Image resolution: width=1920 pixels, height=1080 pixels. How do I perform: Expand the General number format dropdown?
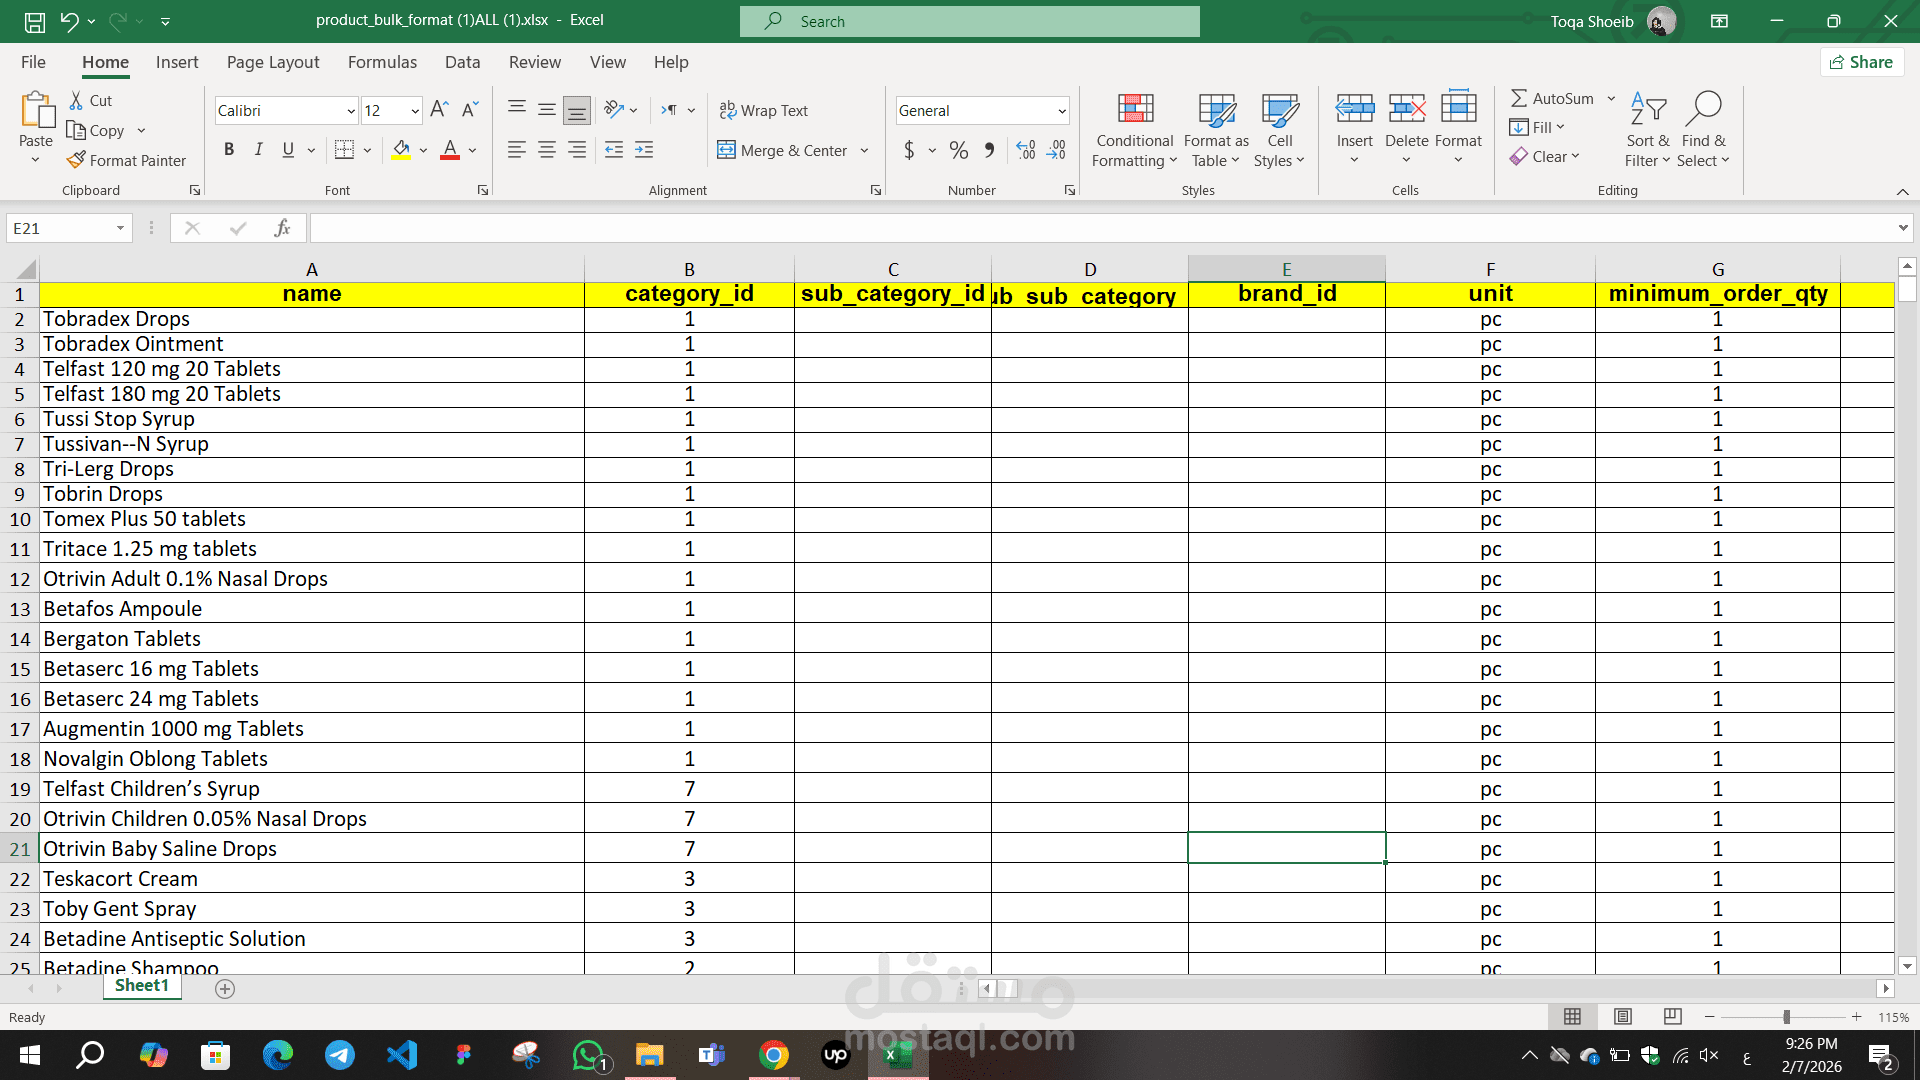click(1061, 111)
